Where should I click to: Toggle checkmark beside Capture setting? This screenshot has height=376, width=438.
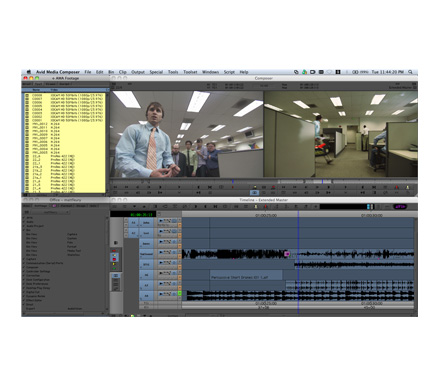point(24,259)
